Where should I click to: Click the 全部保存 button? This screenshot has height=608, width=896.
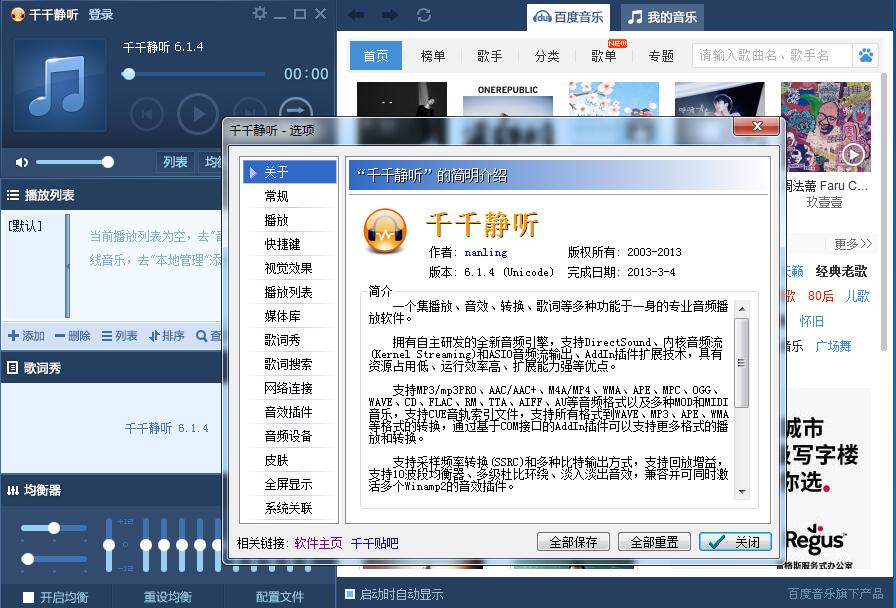click(573, 542)
